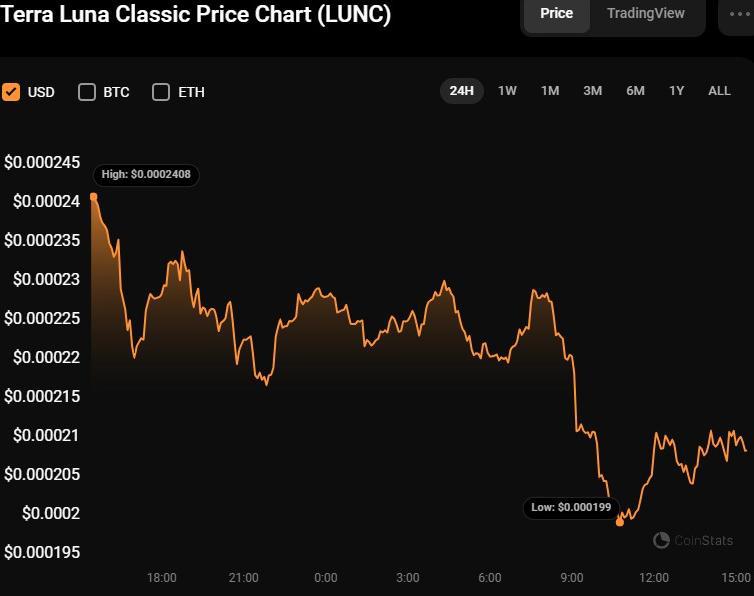This screenshot has height=596, width=754.
Task: Switch to the TradingView tab
Action: coord(645,14)
